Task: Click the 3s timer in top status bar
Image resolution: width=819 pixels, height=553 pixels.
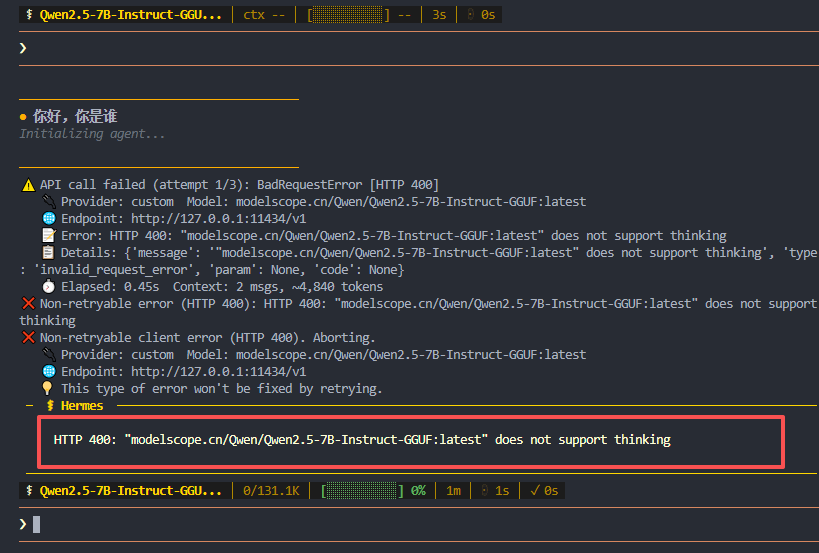Action: [x=439, y=15]
